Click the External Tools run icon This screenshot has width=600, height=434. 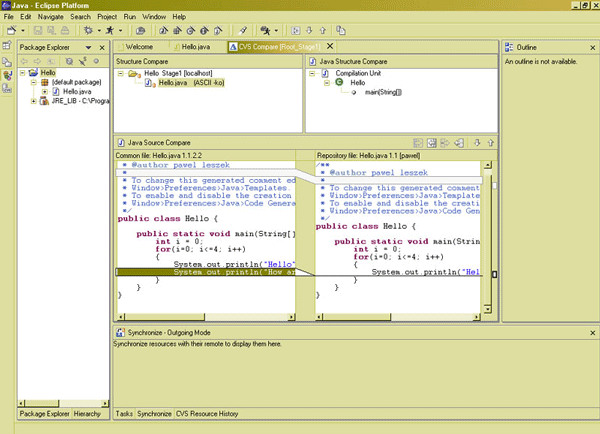point(265,31)
